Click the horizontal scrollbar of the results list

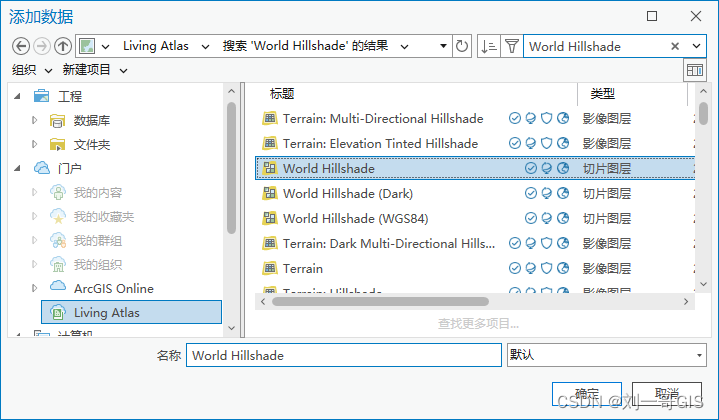pos(380,301)
